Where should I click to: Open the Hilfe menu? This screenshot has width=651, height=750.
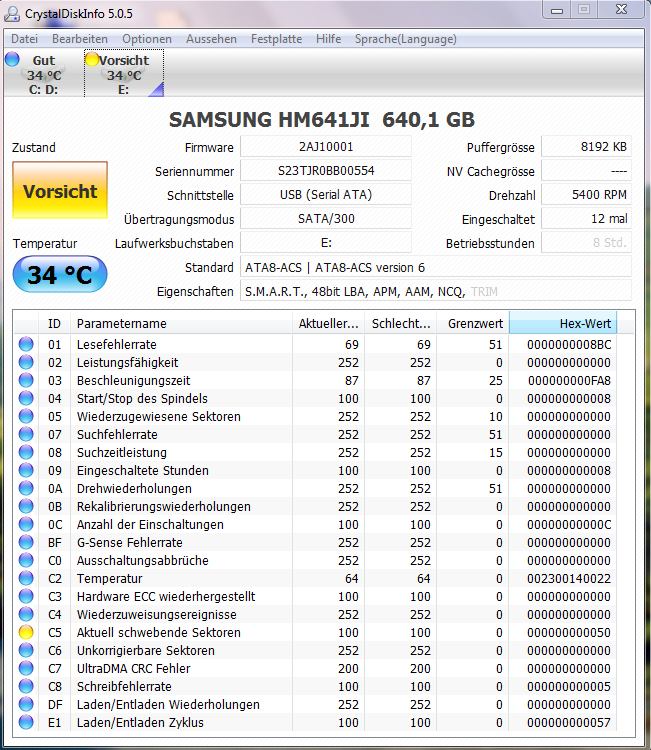pyautogui.click(x=329, y=39)
